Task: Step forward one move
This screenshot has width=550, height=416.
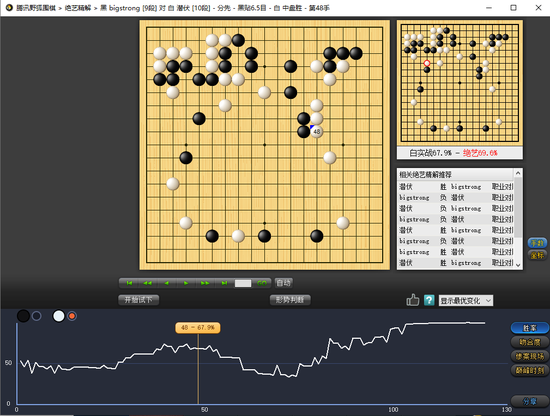Action: [186, 283]
